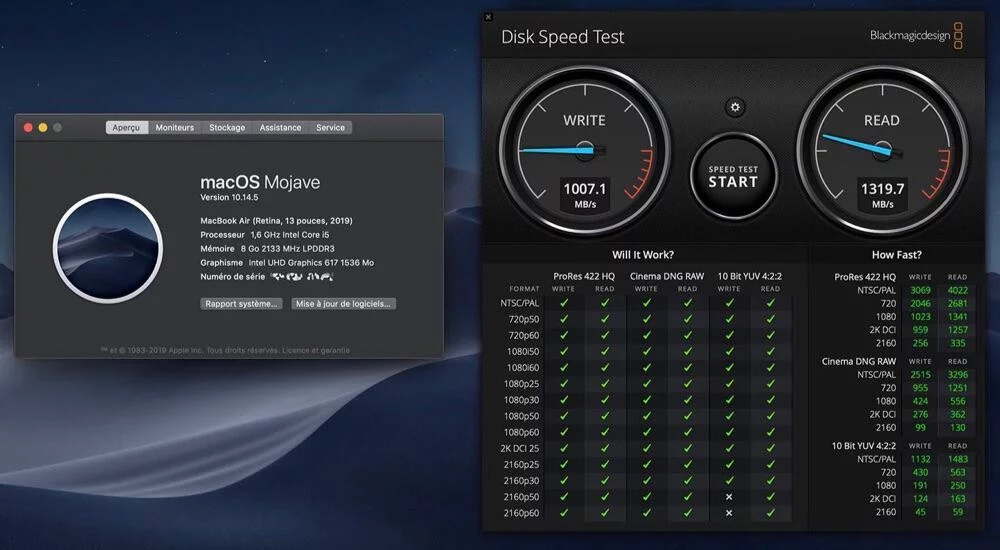Open the Service tab
Image resolution: width=1000 pixels, height=550 pixels.
pos(330,128)
